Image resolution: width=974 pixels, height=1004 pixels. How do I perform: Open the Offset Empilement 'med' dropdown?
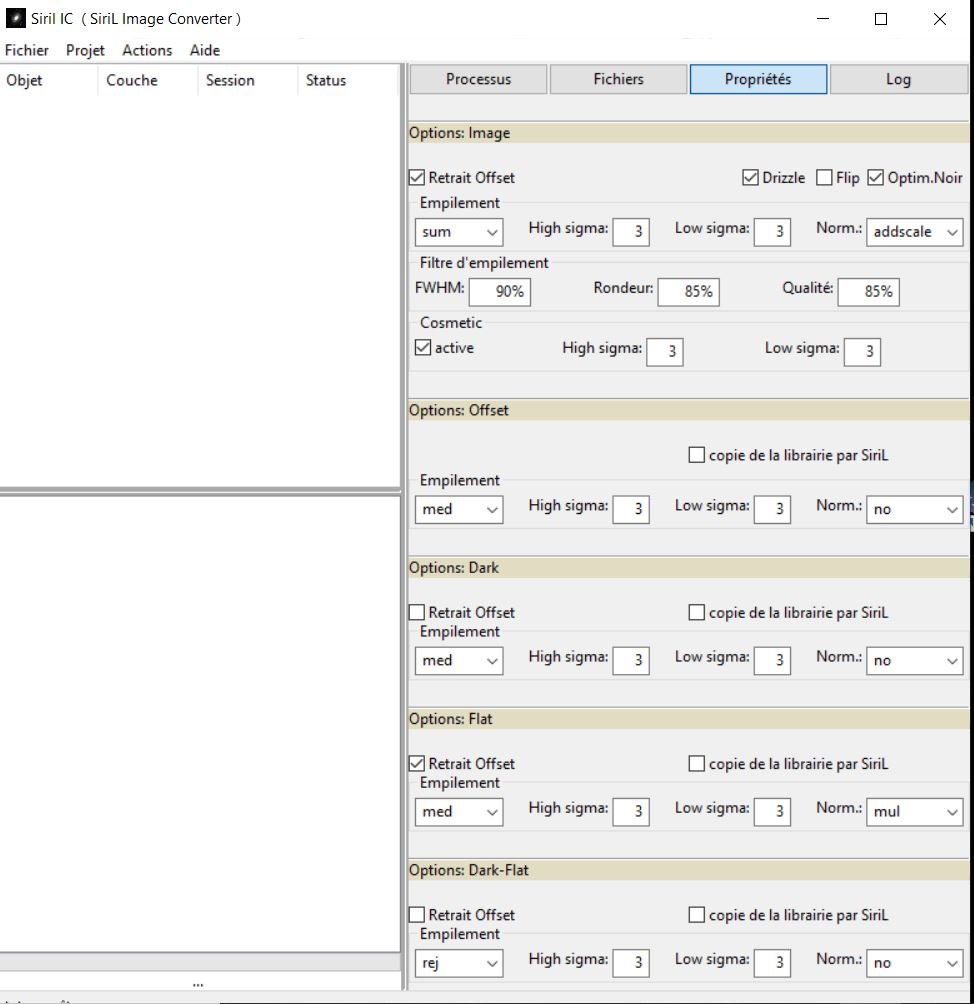click(459, 510)
